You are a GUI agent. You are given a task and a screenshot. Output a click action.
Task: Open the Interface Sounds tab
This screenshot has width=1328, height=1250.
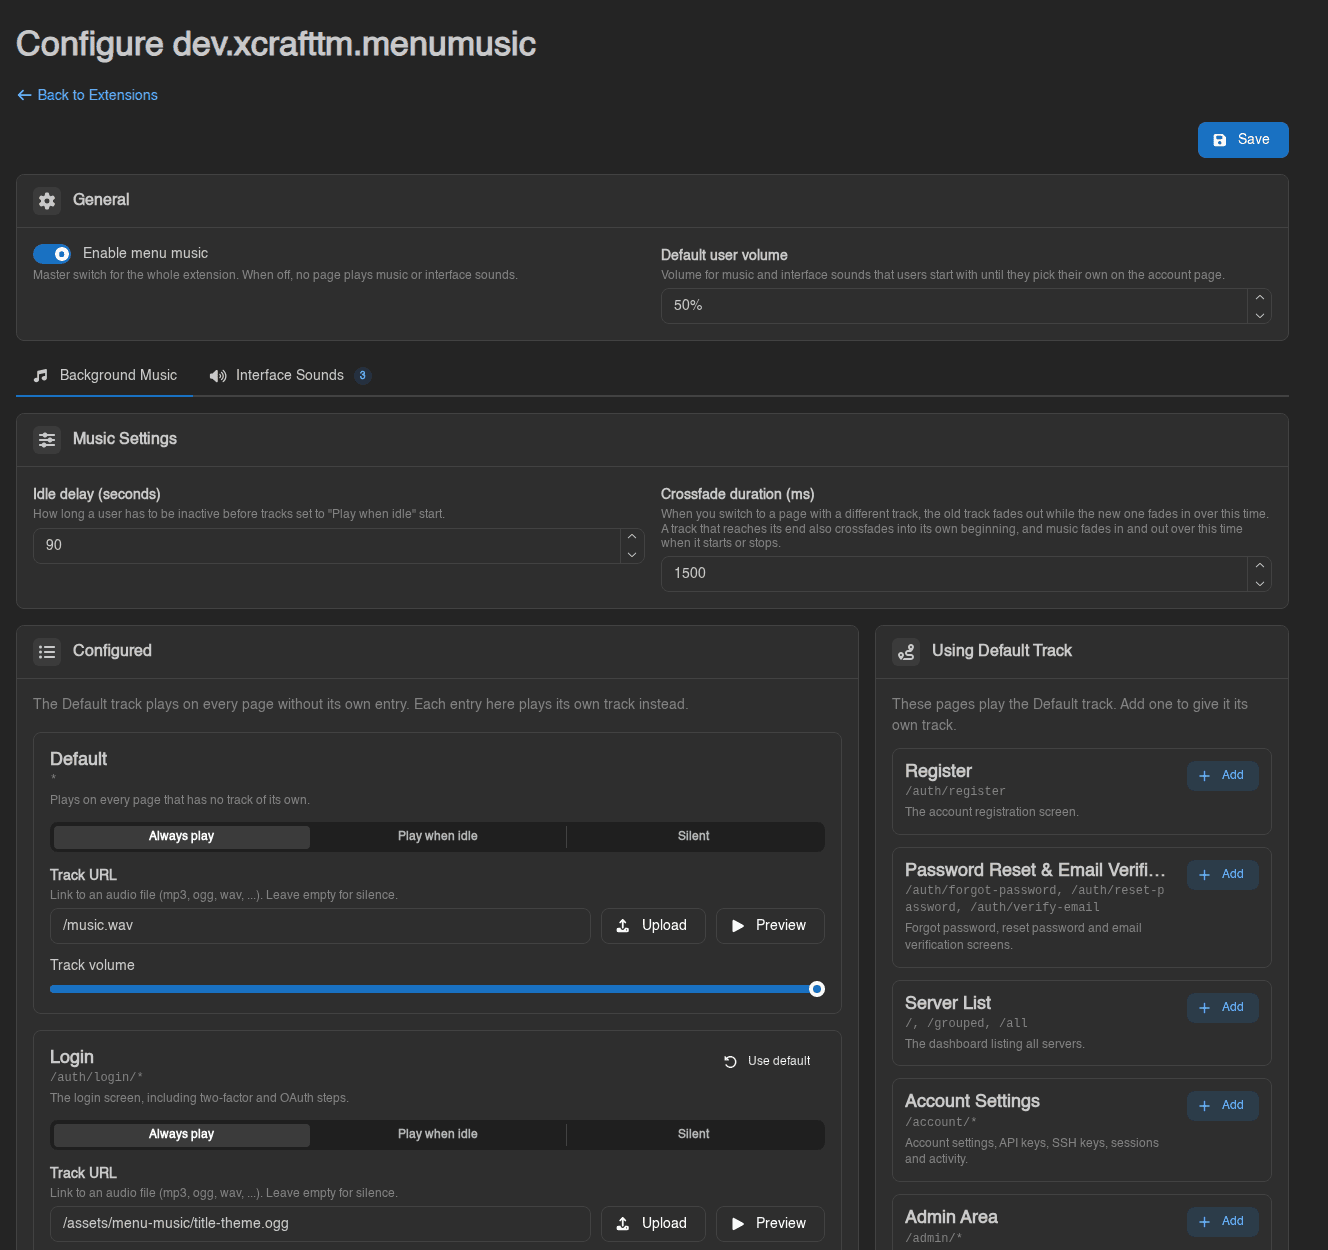[290, 376]
